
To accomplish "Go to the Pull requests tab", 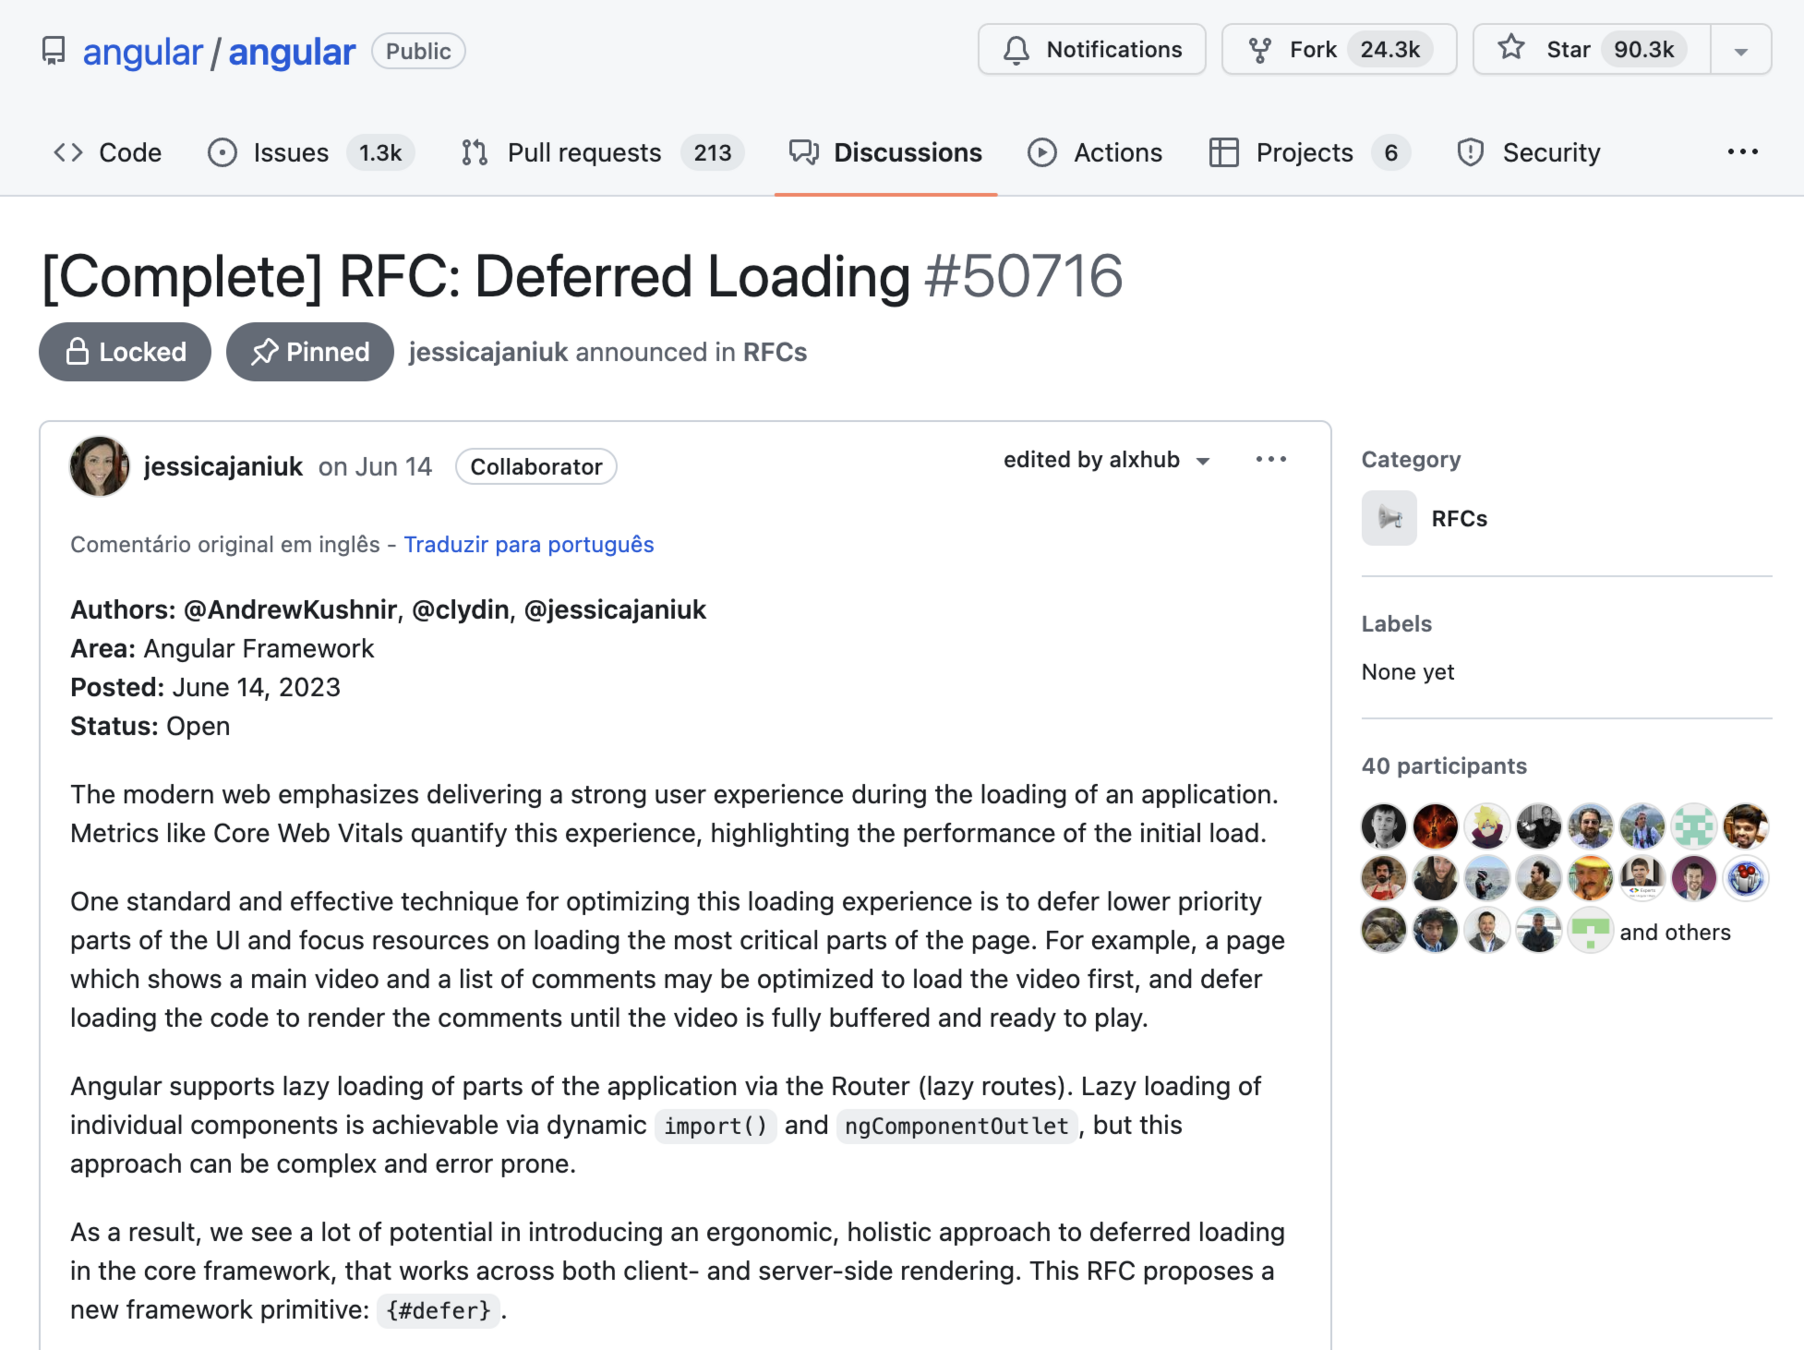I will click(x=603, y=152).
